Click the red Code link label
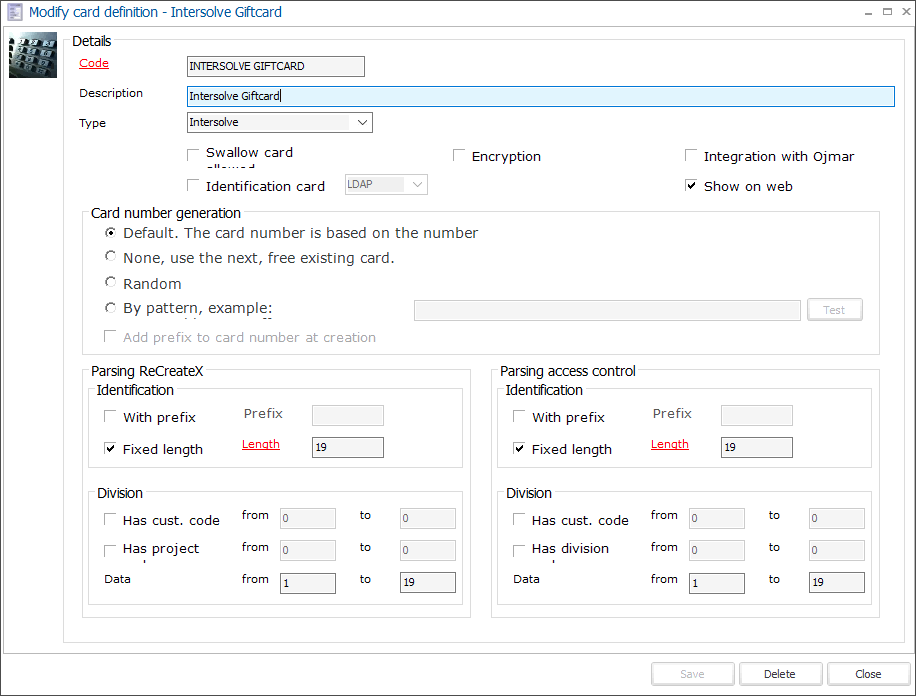Image resolution: width=916 pixels, height=696 pixels. coord(94,63)
